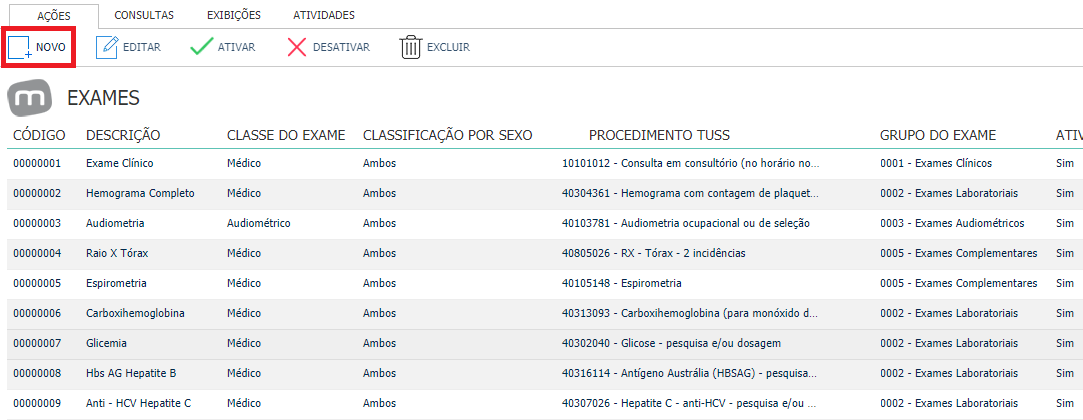Click Médico class cell in Espirometria row
This screenshot has height=420, width=1083.
[x=244, y=283]
